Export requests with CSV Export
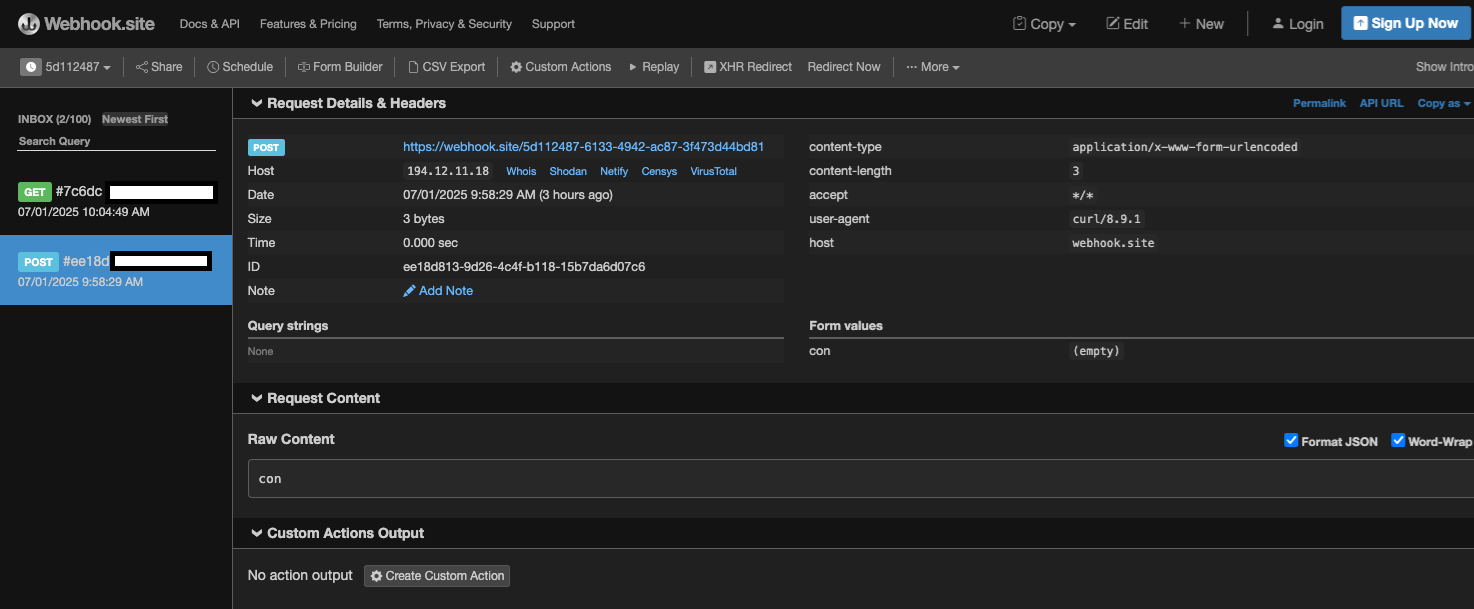The width and height of the screenshot is (1474, 609). click(x=446, y=67)
